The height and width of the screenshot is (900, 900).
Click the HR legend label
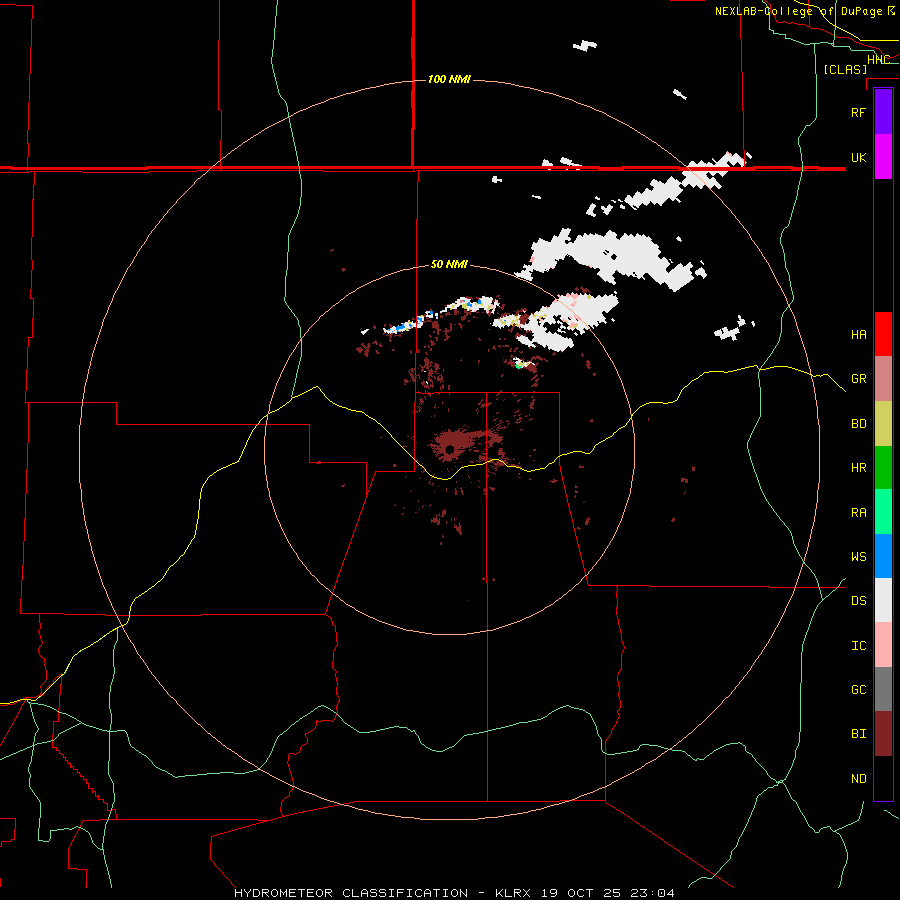pos(858,468)
